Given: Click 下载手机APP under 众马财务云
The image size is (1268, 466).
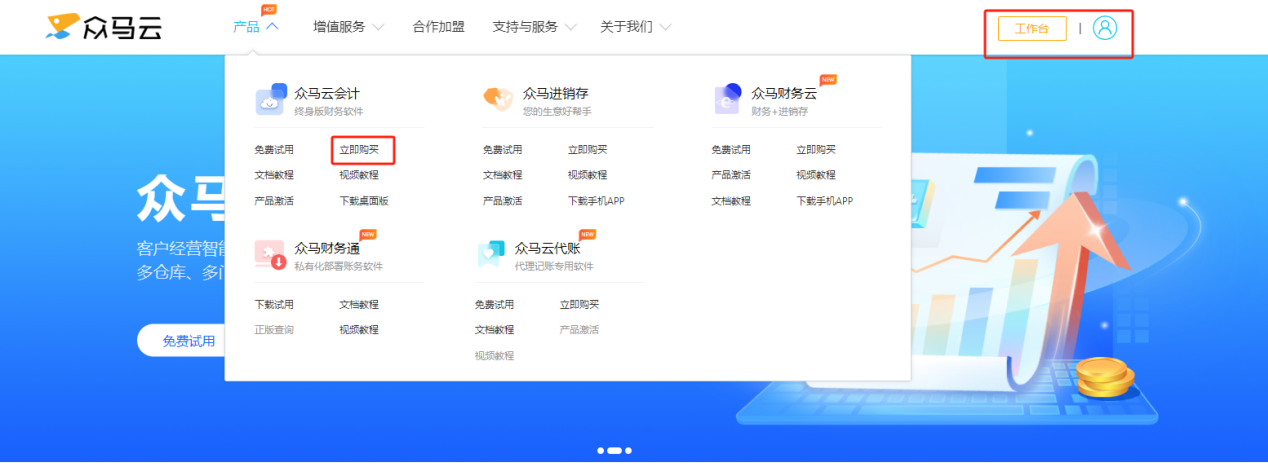Looking at the screenshot, I should 825,201.
